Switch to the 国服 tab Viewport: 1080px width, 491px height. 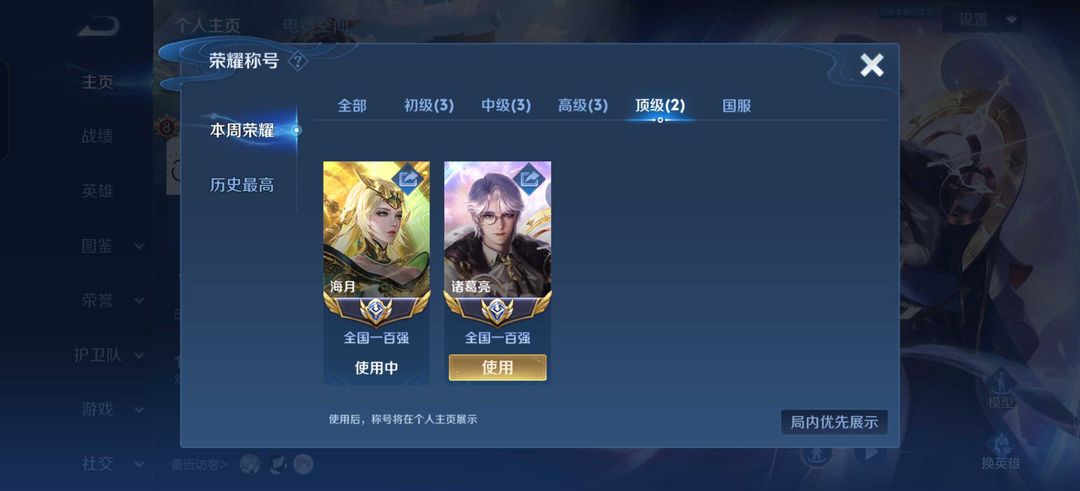pos(736,105)
